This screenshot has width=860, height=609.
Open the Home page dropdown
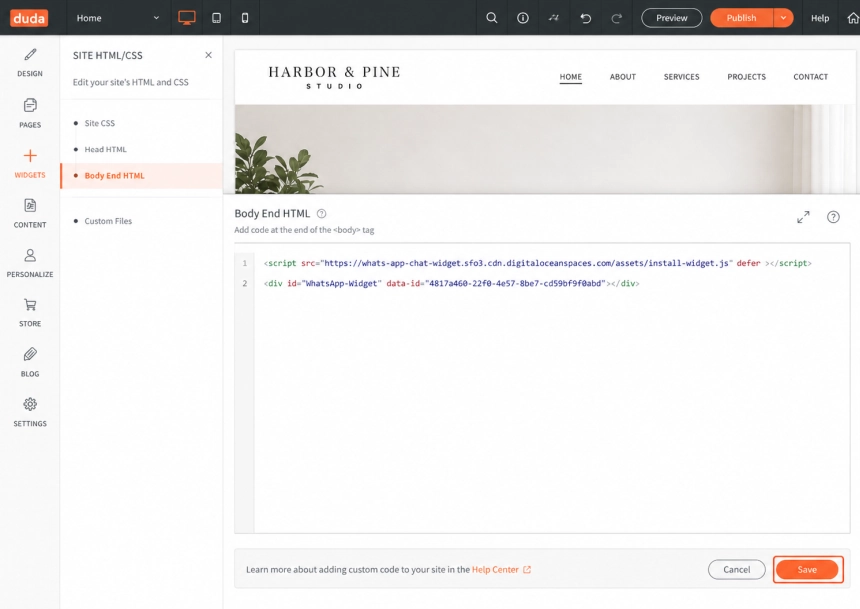pyautogui.click(x=117, y=18)
